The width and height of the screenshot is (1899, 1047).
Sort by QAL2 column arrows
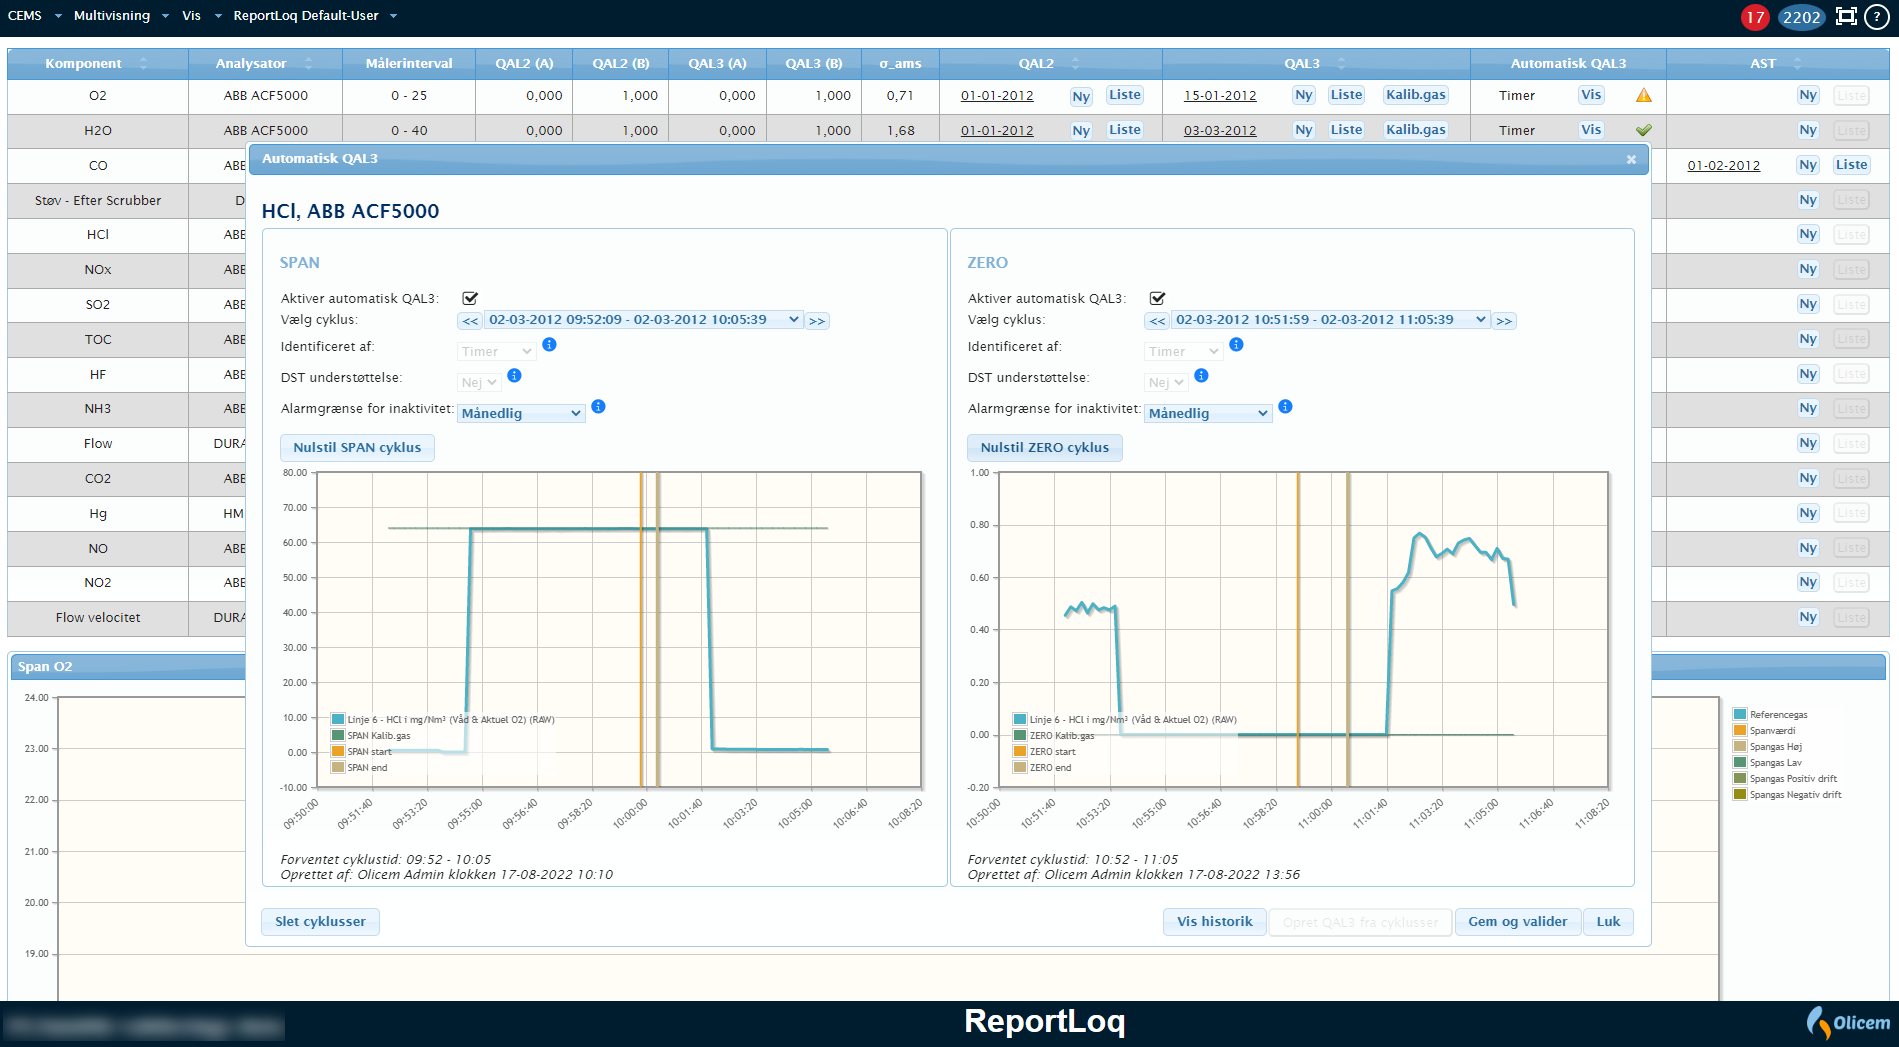click(x=1075, y=63)
